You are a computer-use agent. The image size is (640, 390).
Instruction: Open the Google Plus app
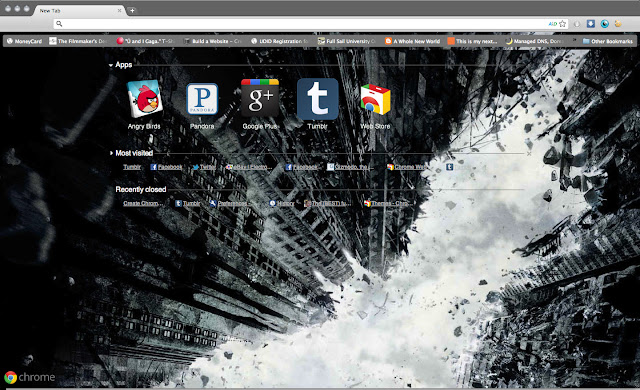(x=260, y=105)
